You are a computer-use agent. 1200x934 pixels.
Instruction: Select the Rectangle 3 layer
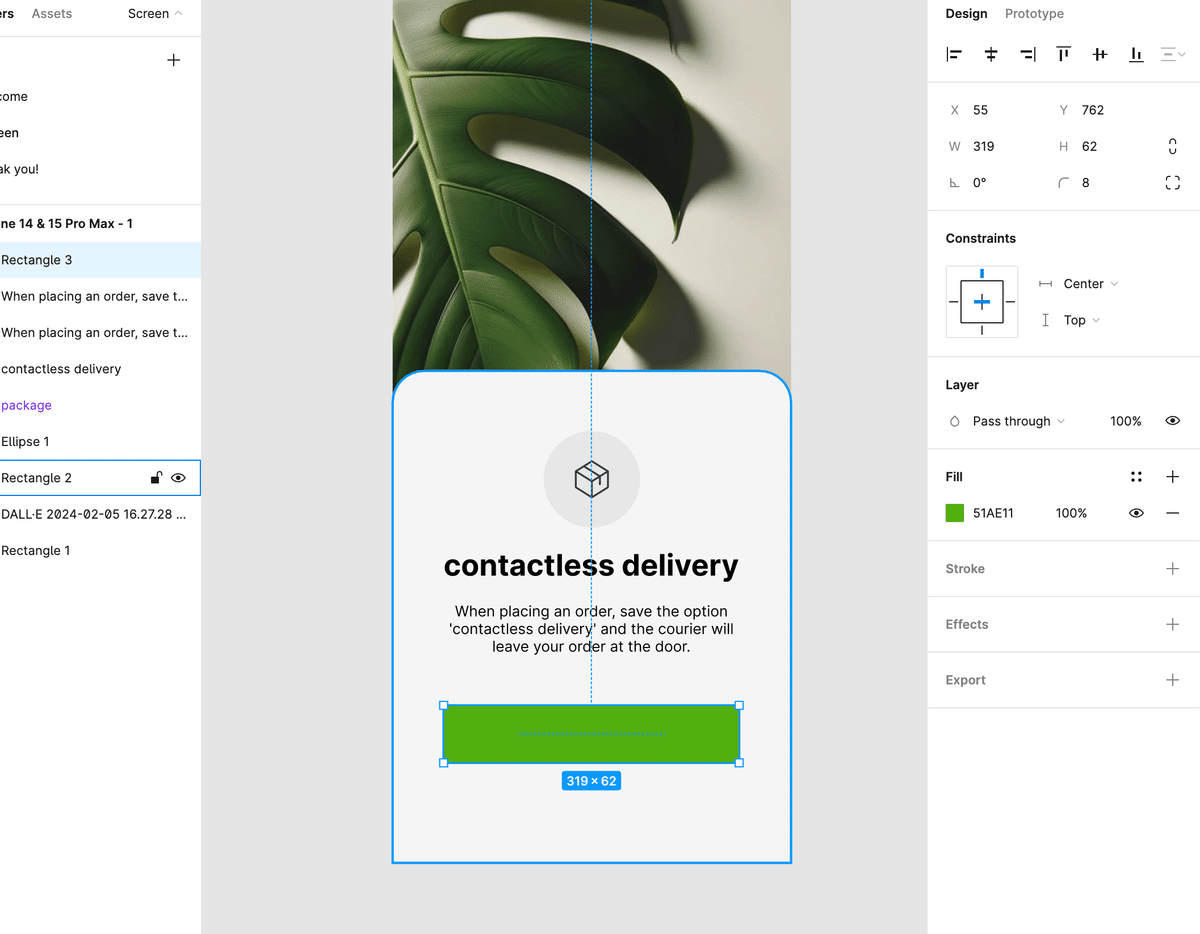(100, 260)
